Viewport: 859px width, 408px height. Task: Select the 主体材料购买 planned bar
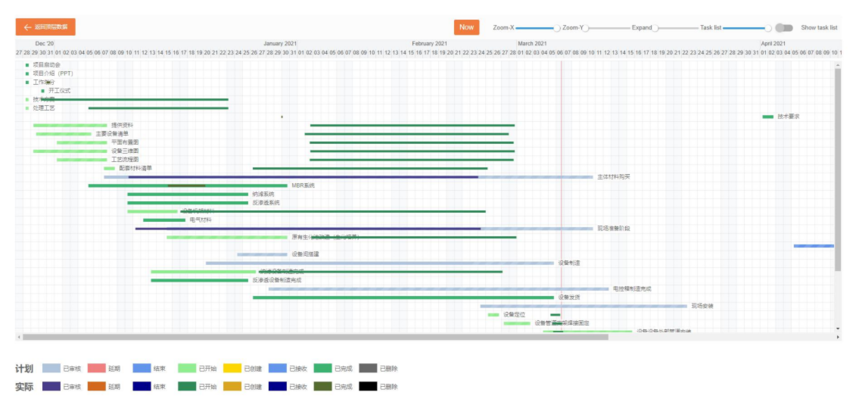(535, 177)
